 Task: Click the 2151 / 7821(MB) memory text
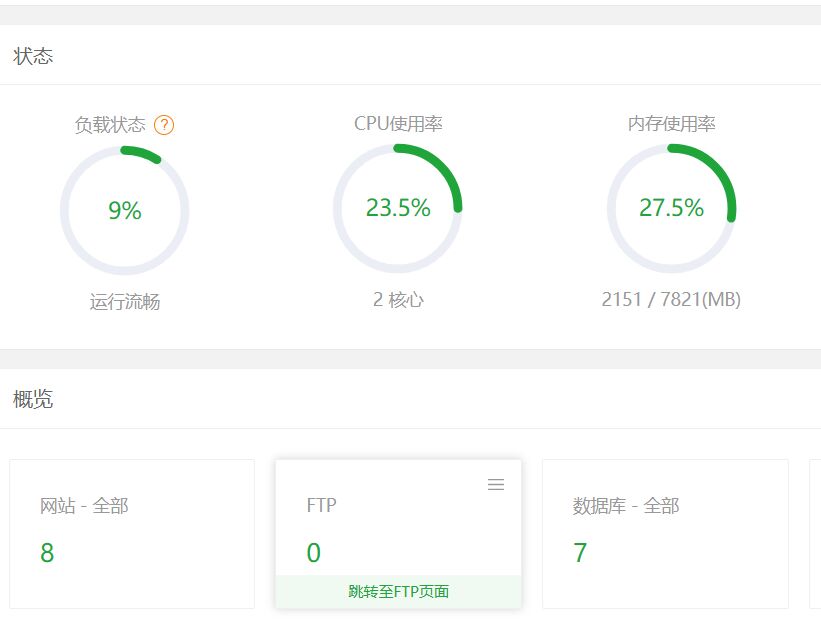click(671, 299)
